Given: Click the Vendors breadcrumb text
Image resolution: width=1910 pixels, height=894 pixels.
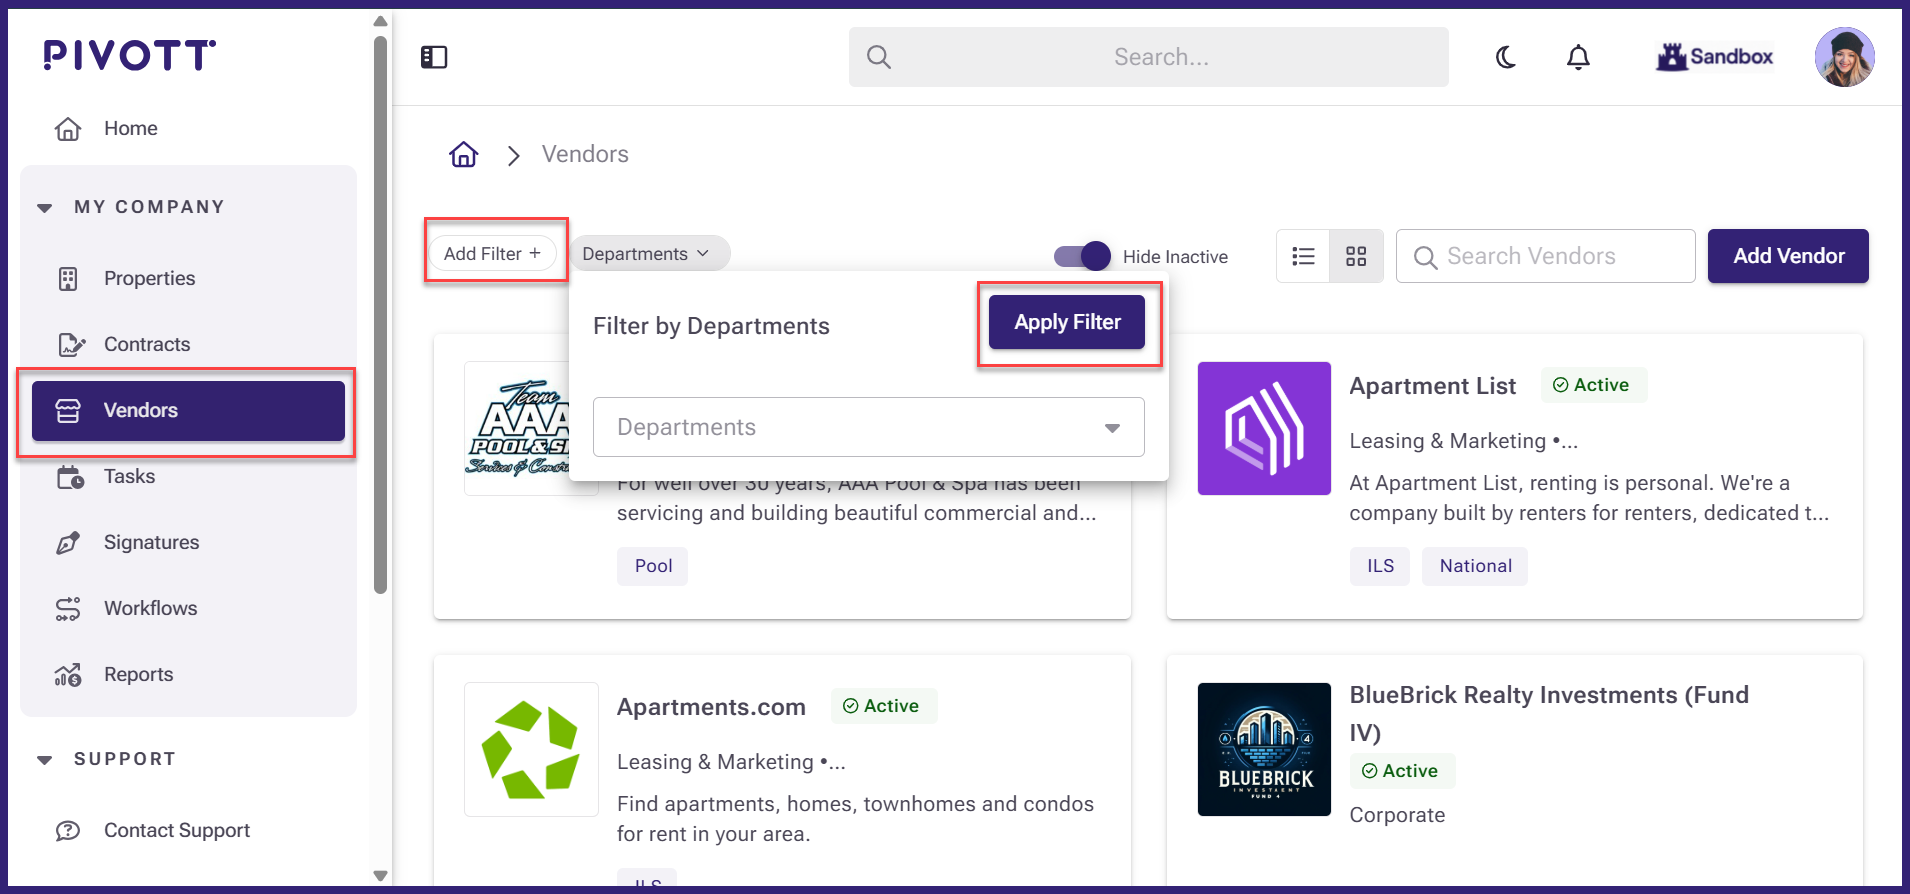Looking at the screenshot, I should [x=585, y=154].
